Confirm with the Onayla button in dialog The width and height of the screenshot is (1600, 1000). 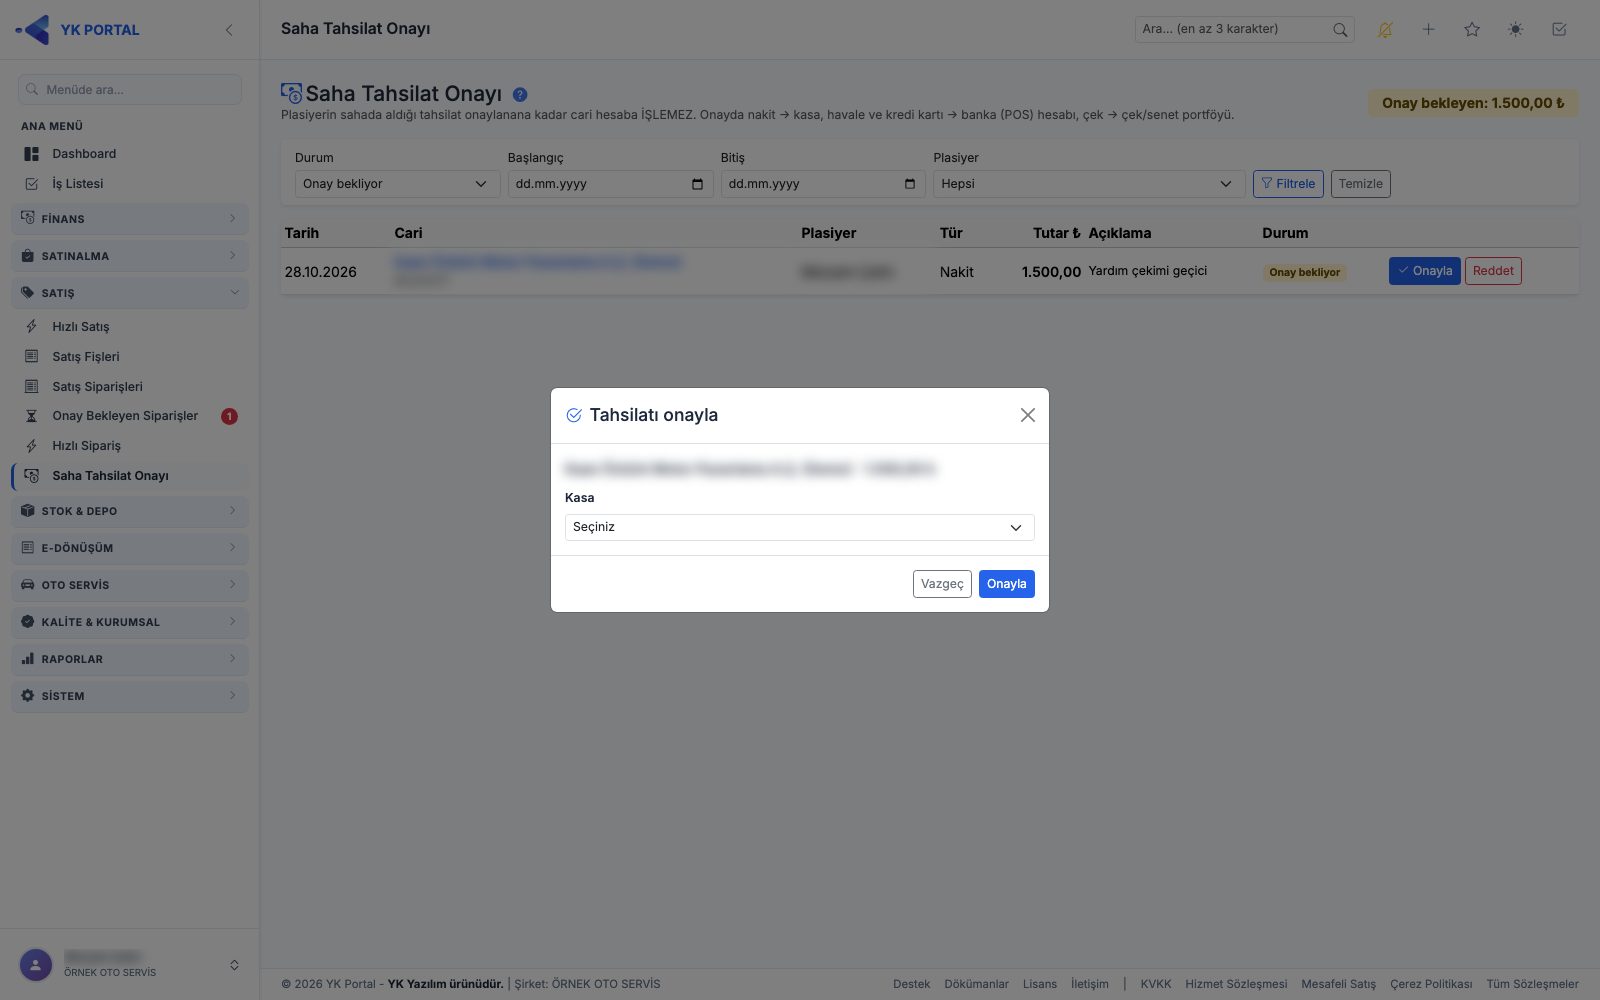[x=1006, y=584]
